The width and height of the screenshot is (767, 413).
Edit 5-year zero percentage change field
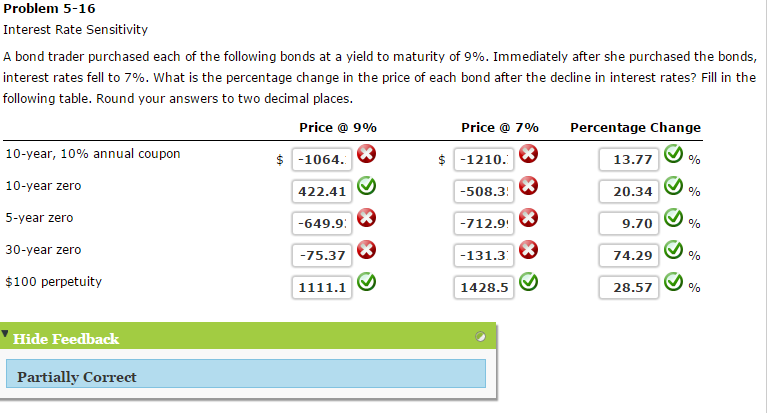629,223
